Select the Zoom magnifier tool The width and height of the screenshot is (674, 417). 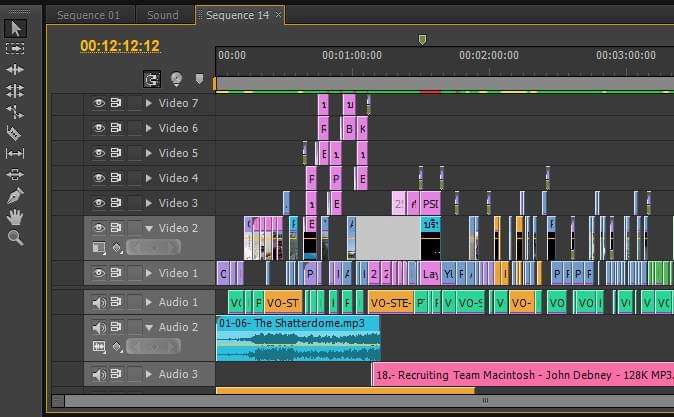click(x=15, y=237)
